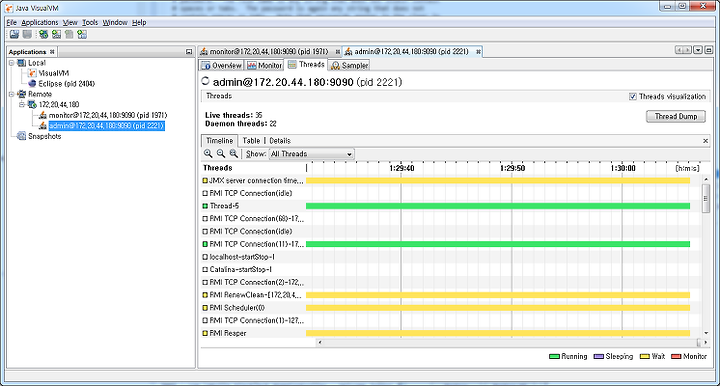Open the View menu
This screenshot has width=720, height=386.
tap(70, 22)
